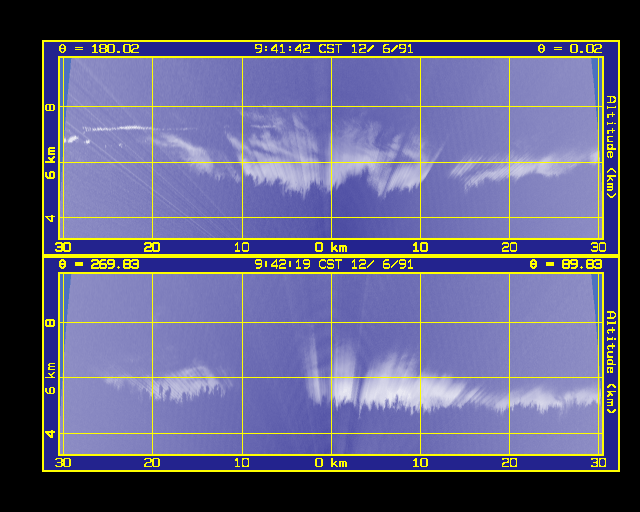The height and width of the screenshot is (512, 640).
Task: Click lower plot's right-side 10 range label
Action: 420,463
